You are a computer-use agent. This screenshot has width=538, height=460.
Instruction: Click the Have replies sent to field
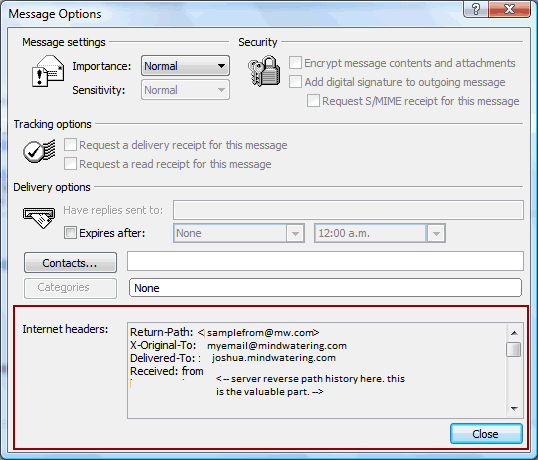tap(348, 210)
